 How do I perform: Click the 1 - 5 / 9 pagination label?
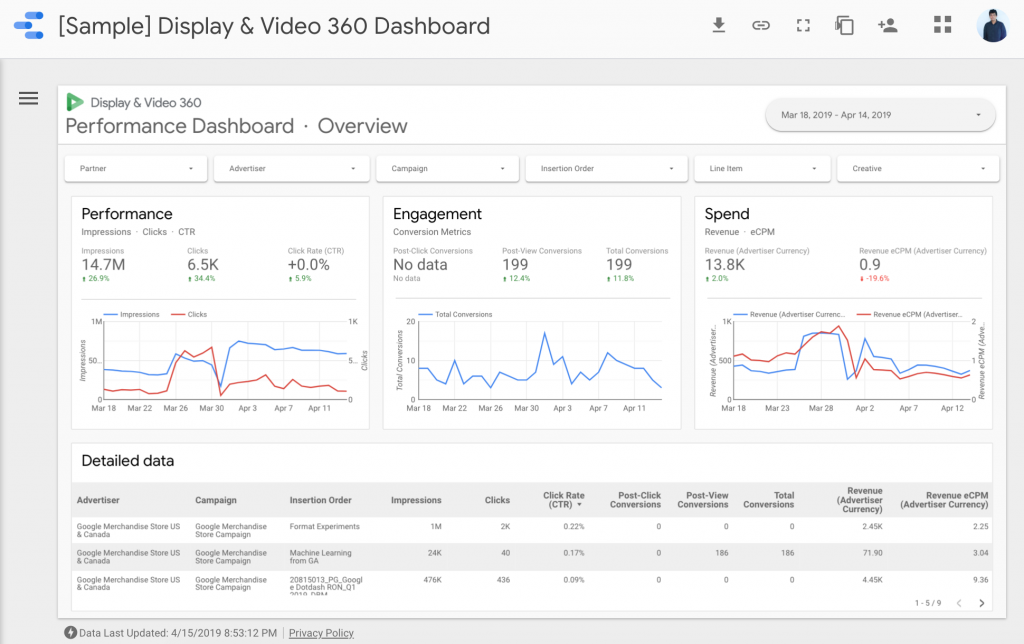927,603
